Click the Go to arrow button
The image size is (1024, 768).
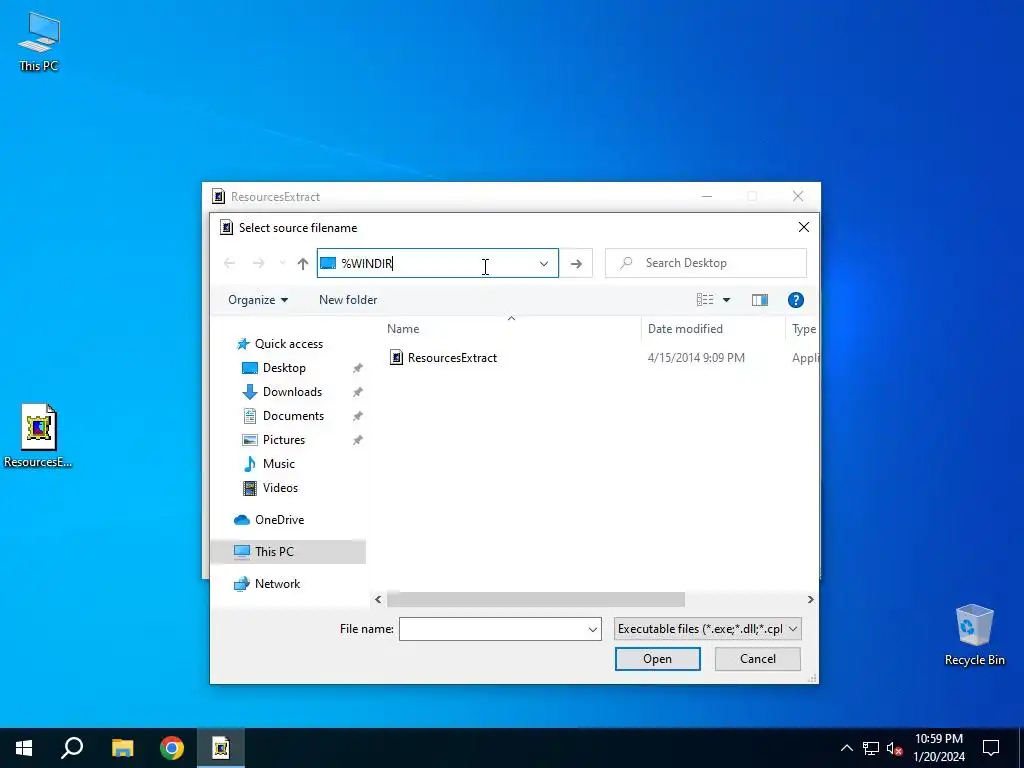pos(576,263)
